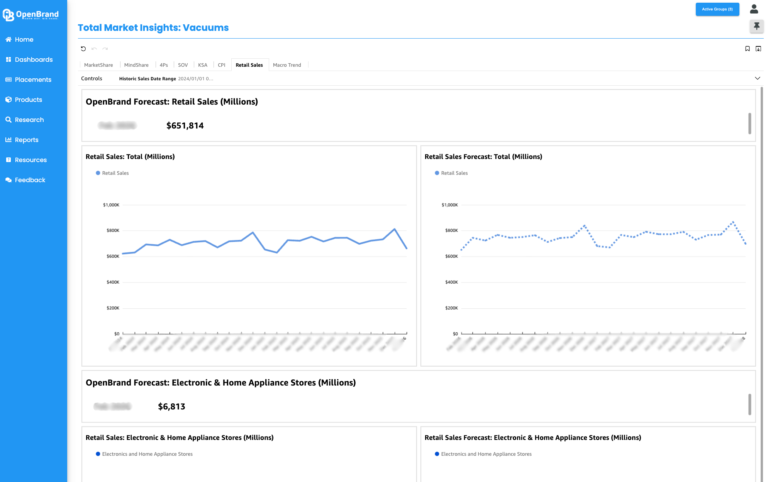
Task: Click 'Retail Sales Forecast: Electronic & Home Appliance Stores' title
Action: coord(532,437)
